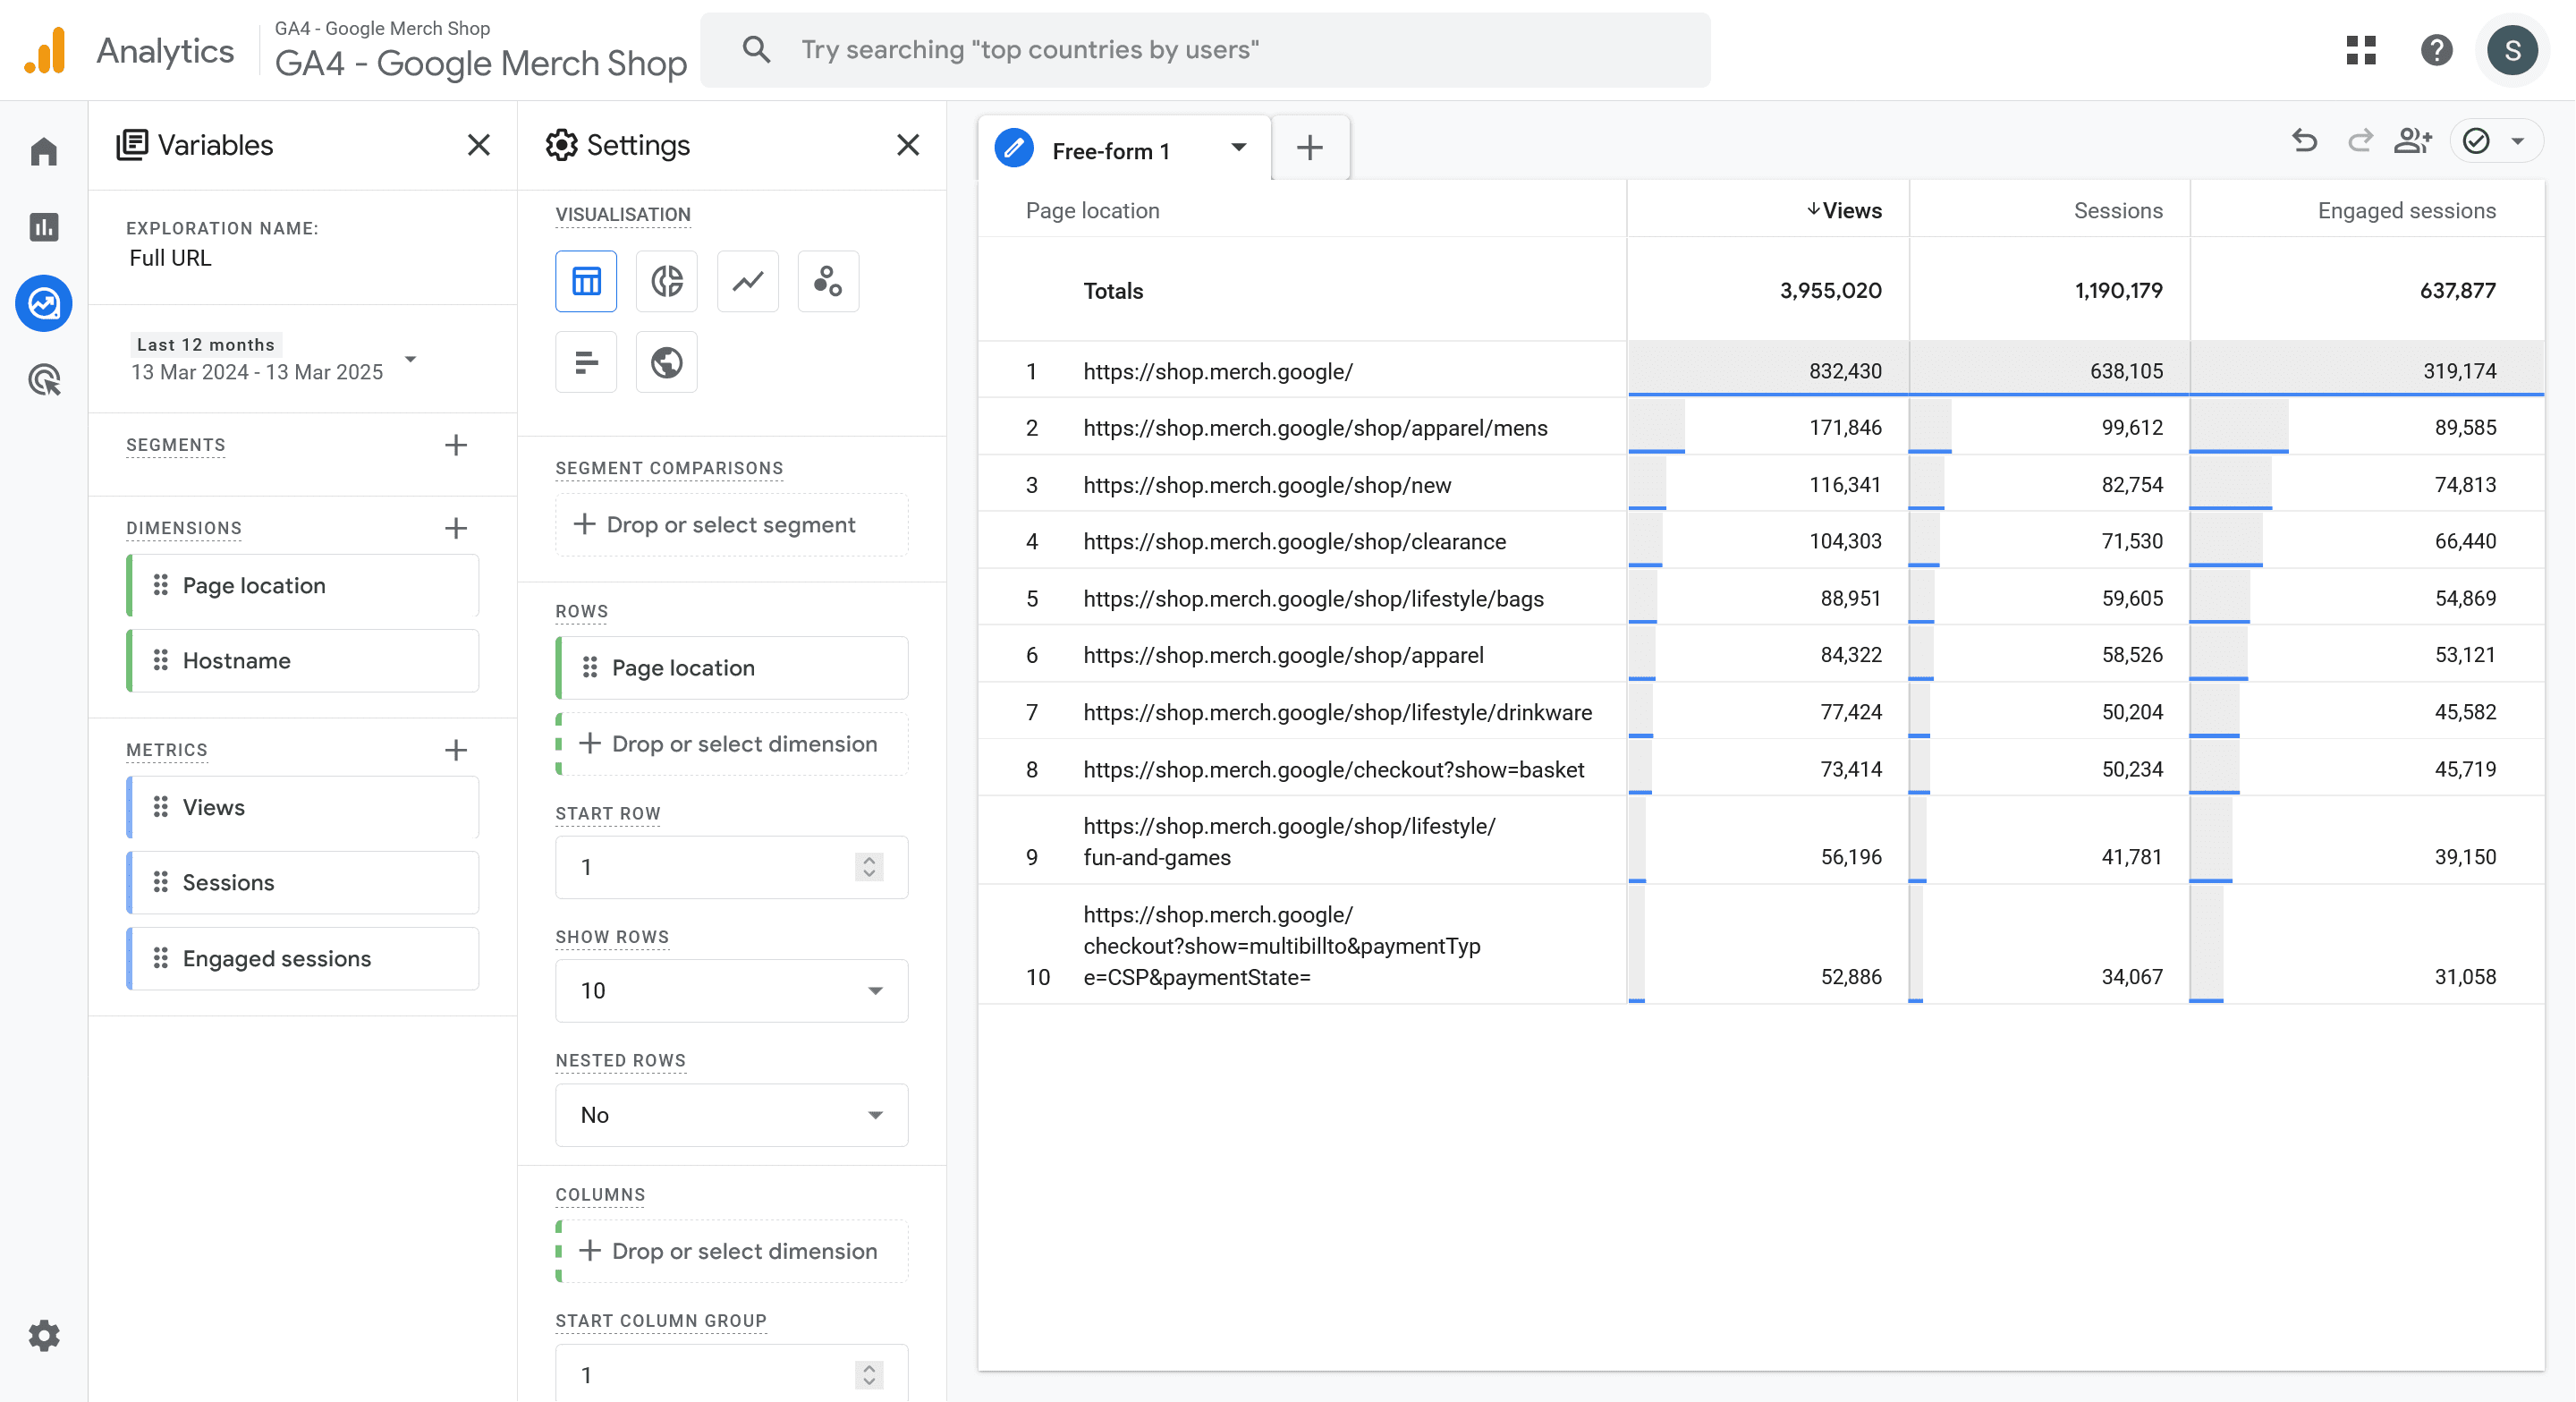2576x1402 pixels.
Task: Click the data quality checkmark icon
Action: point(2476,141)
